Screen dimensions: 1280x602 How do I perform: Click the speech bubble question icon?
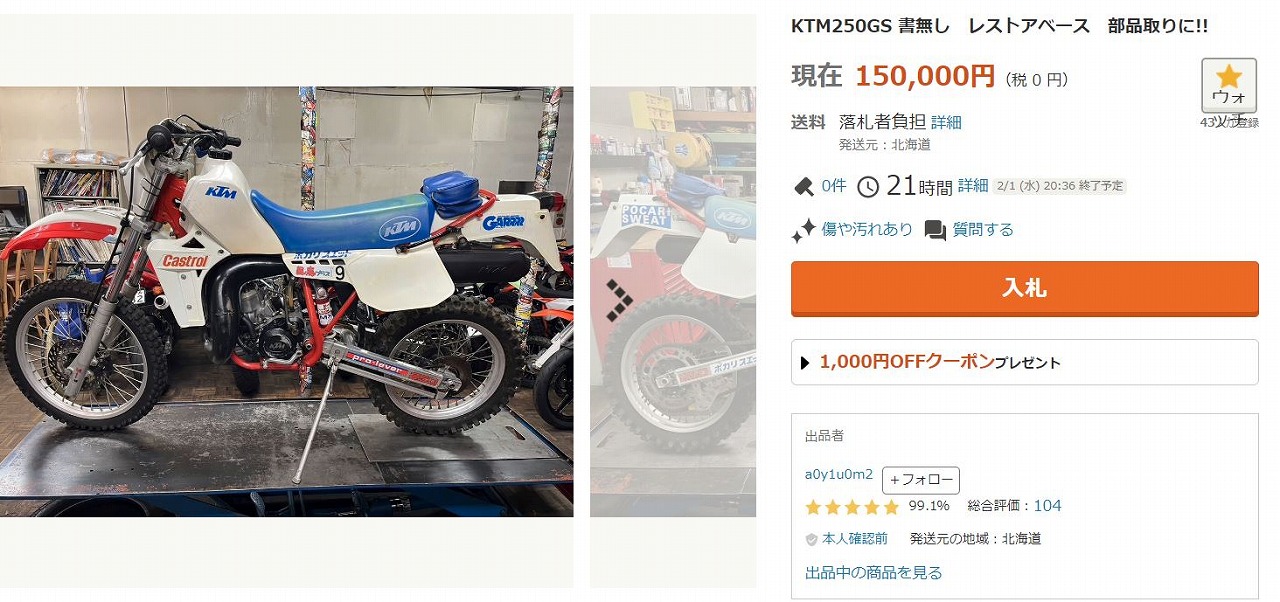[935, 231]
